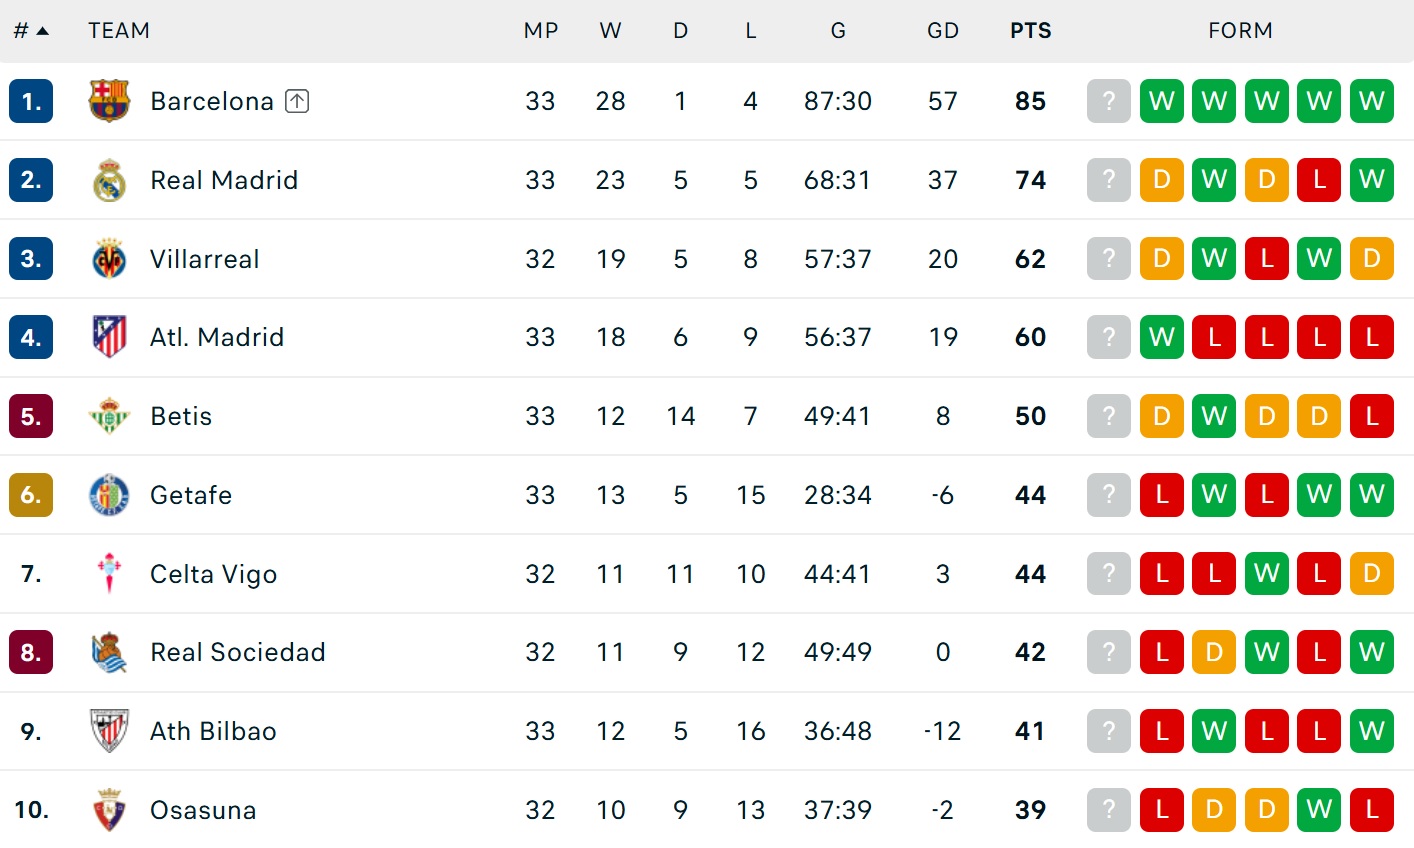Click the promotion arrow icon beside Barcelona
This screenshot has width=1414, height=848.
click(x=297, y=101)
